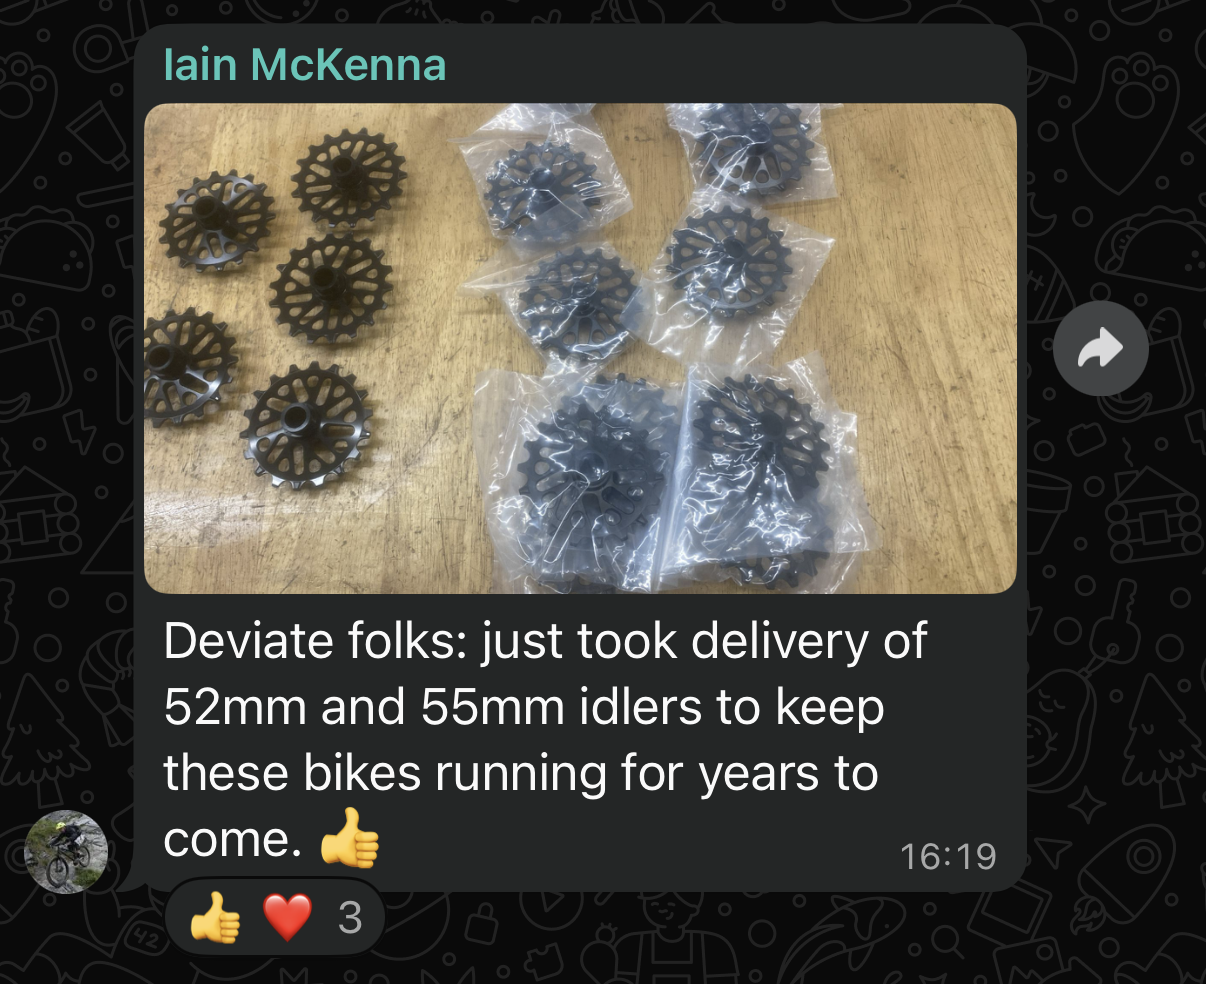Tap the two large bagged idlers in the photo
The width and height of the screenshot is (1206, 984).
click(670, 475)
